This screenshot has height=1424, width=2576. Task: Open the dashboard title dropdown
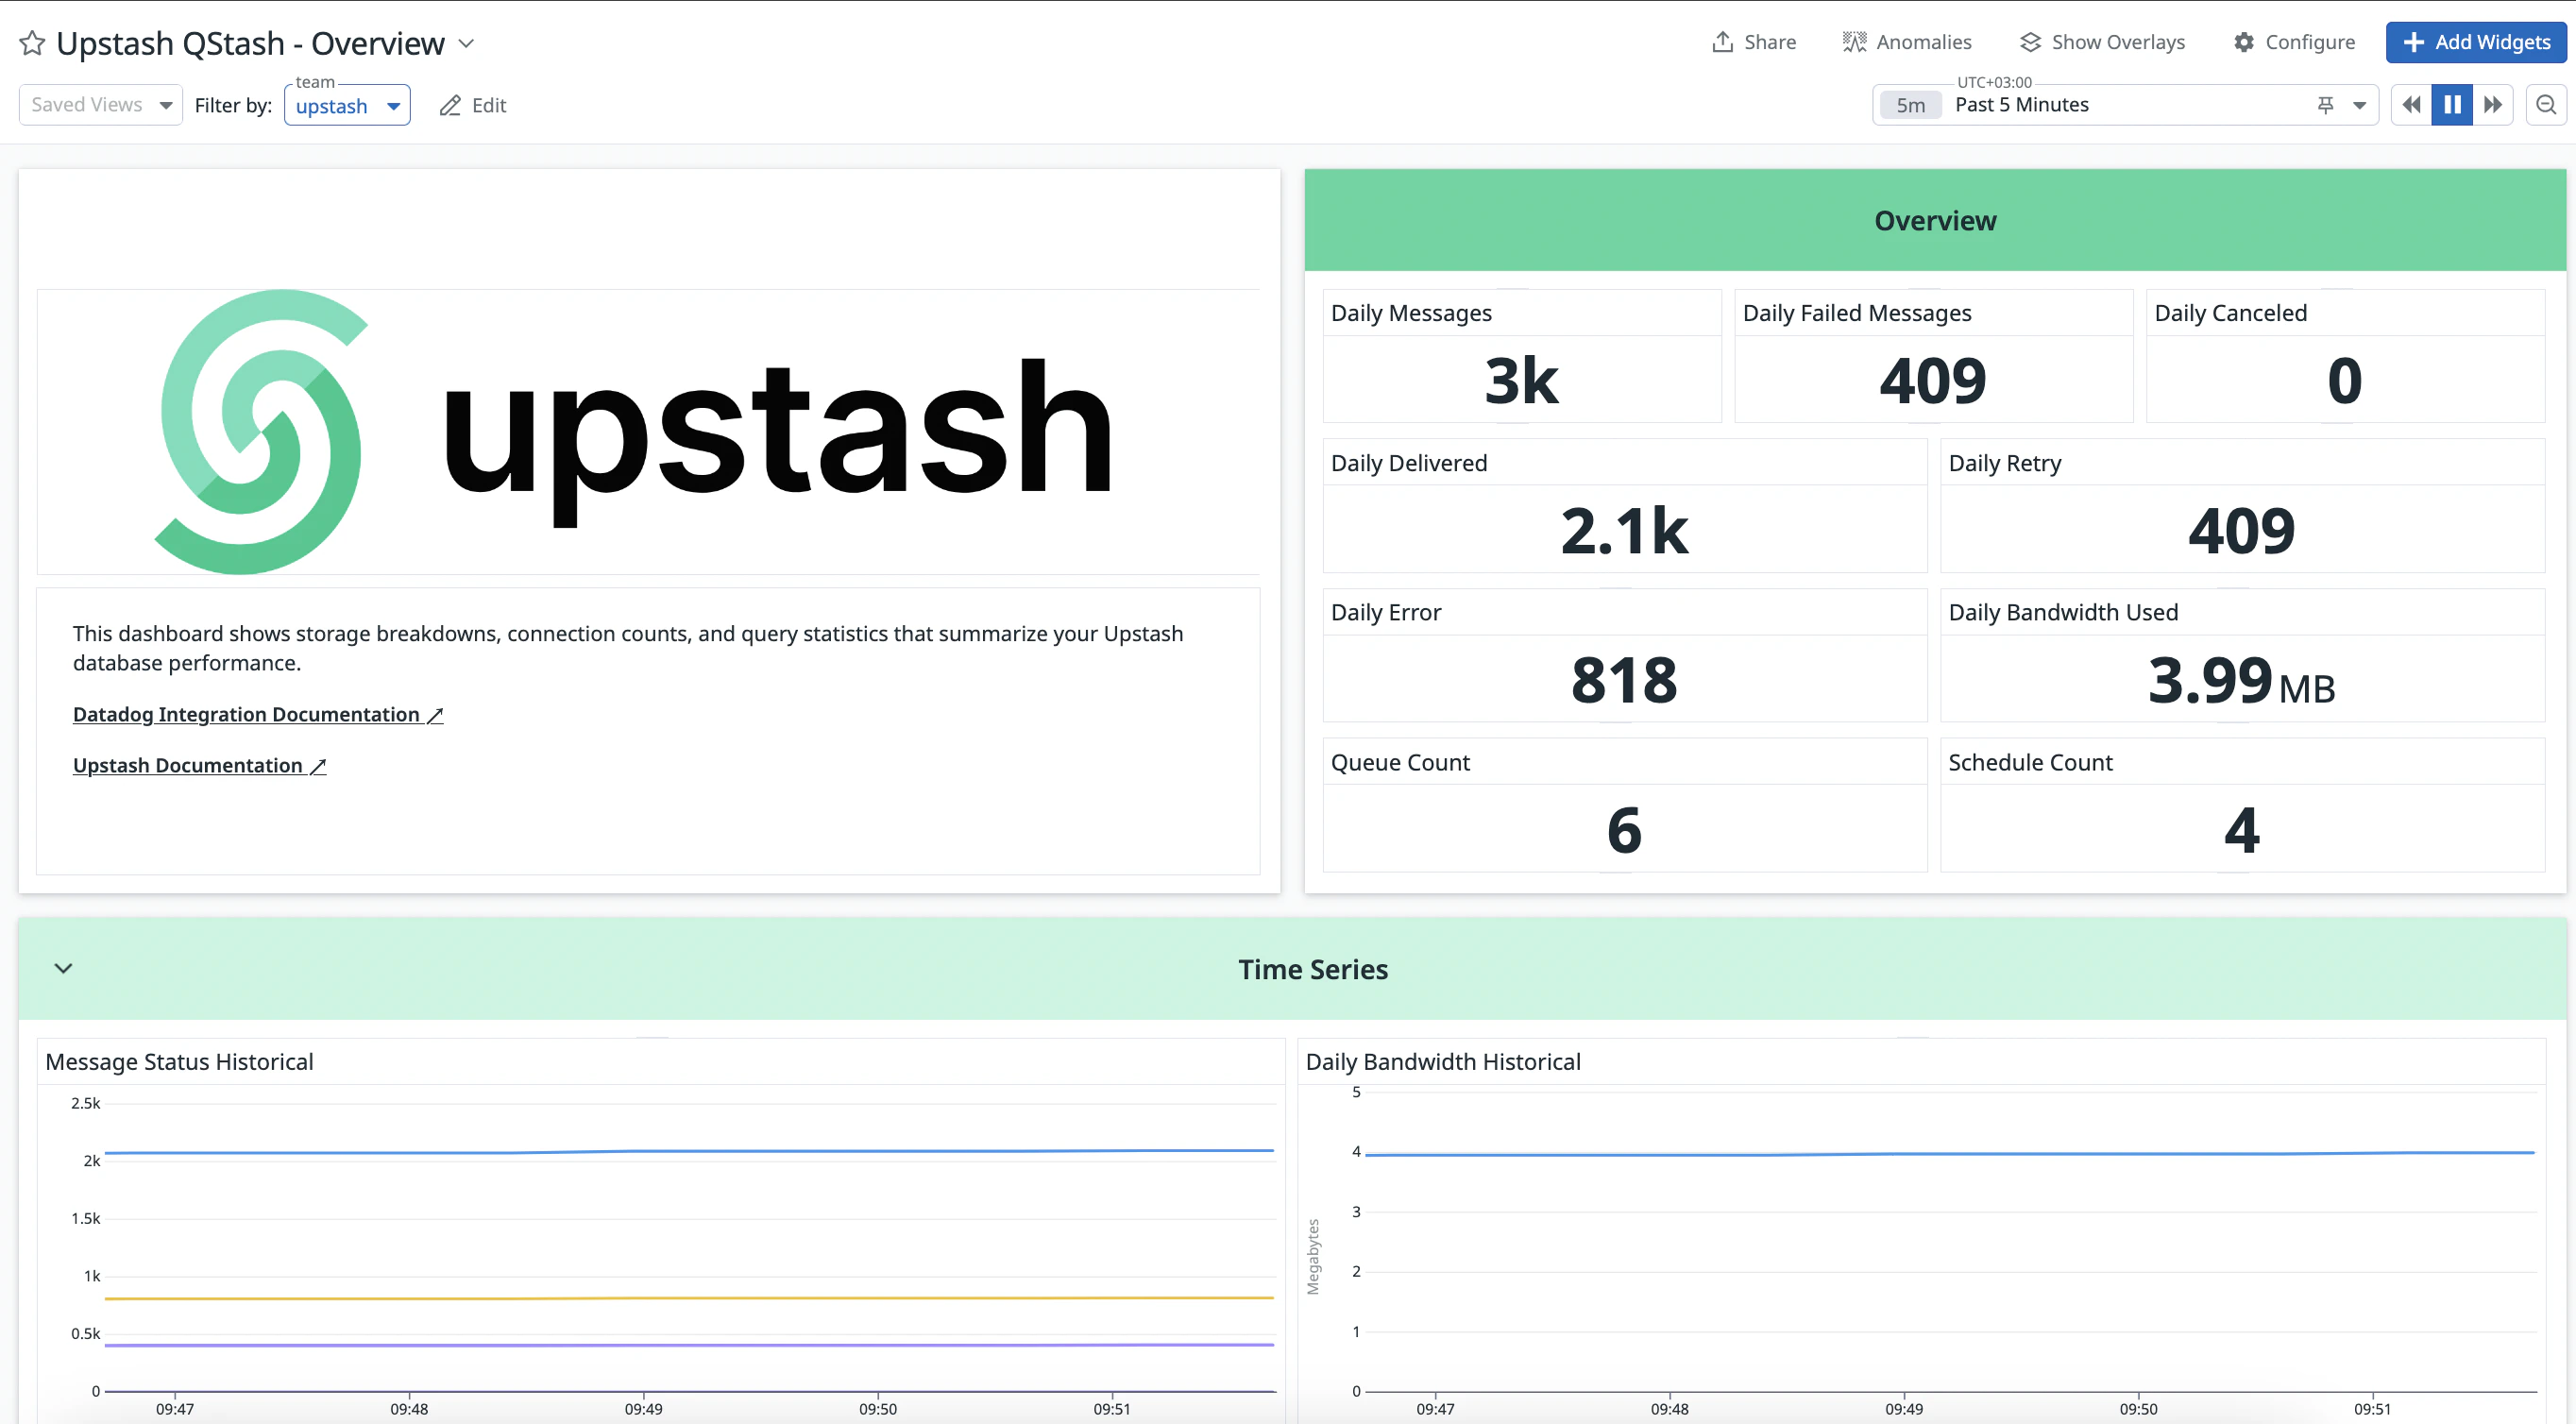pos(466,44)
